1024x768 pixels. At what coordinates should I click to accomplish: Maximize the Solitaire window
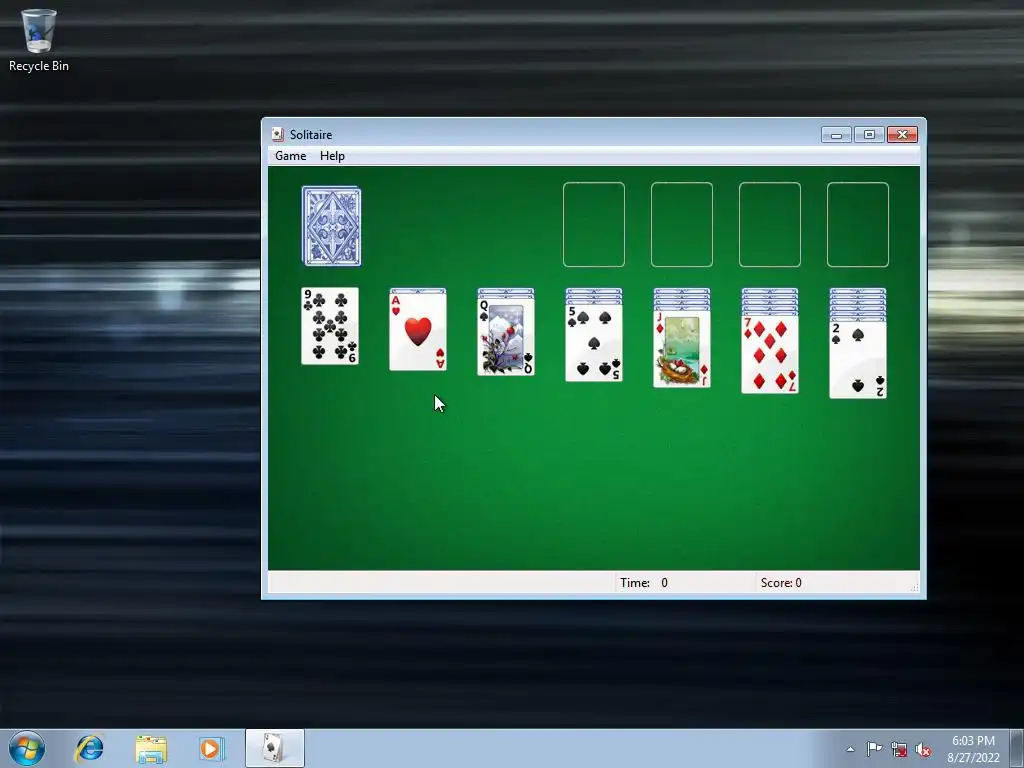[x=869, y=135]
